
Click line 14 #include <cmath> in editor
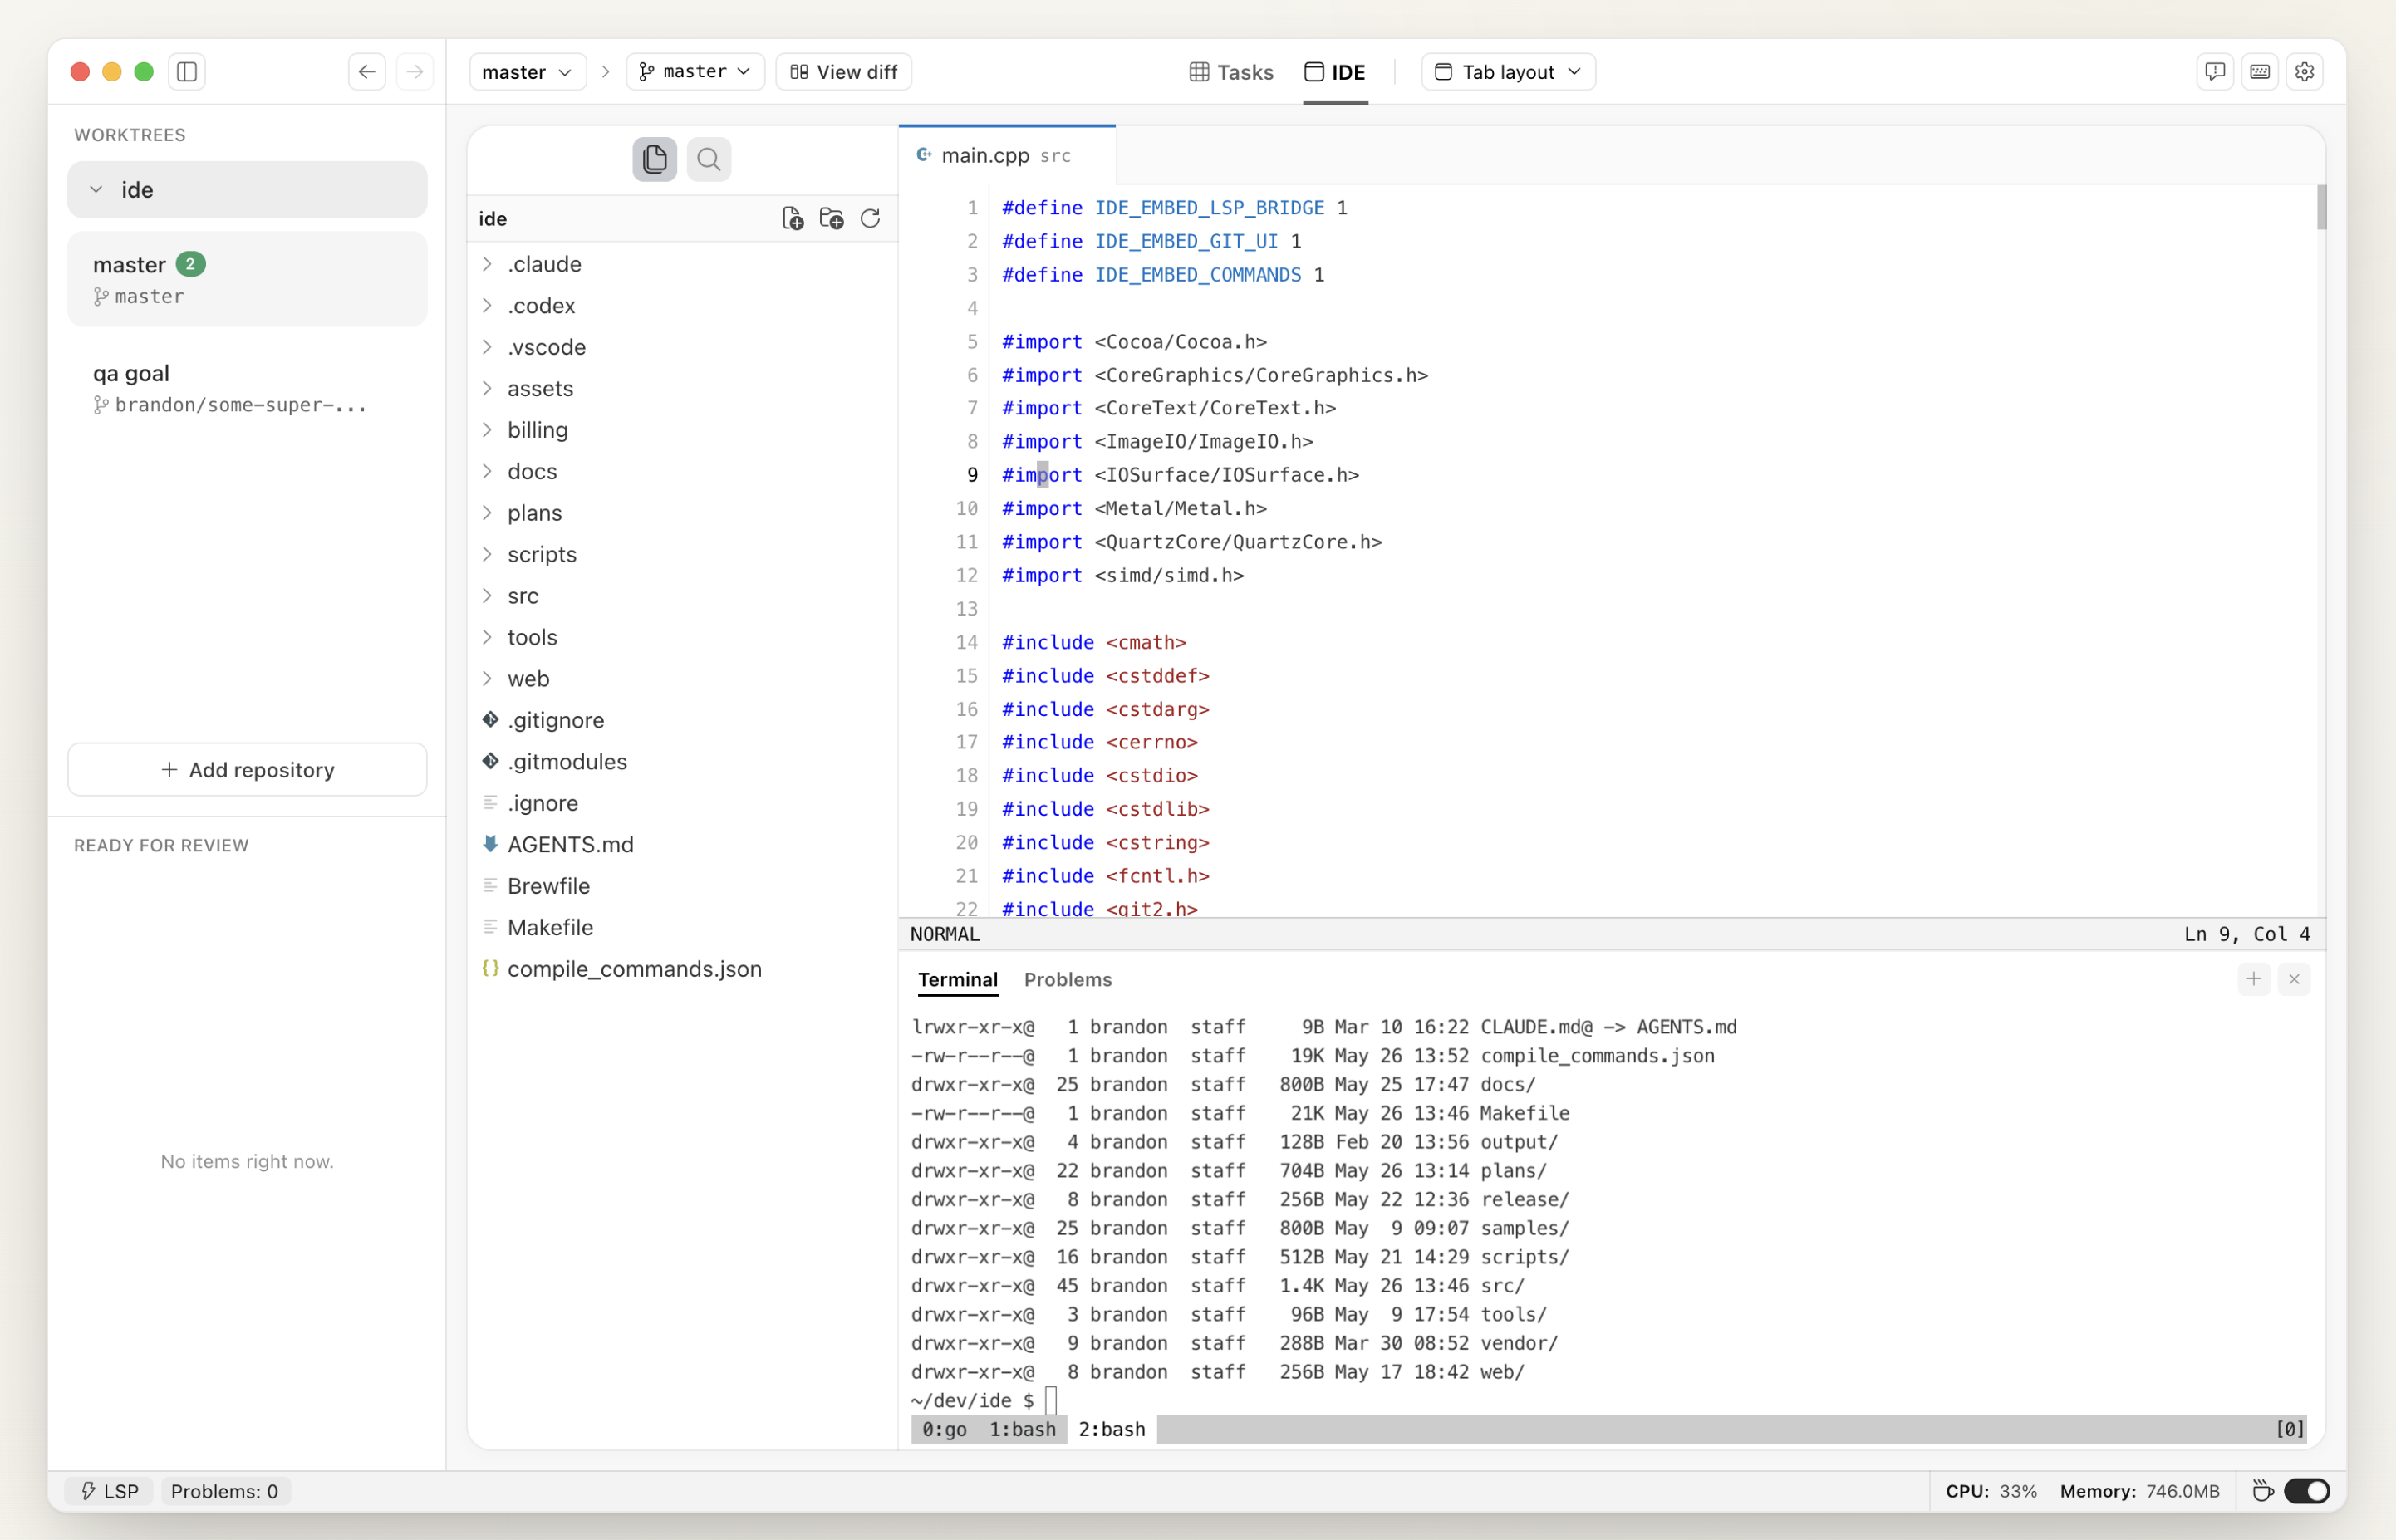(1094, 642)
